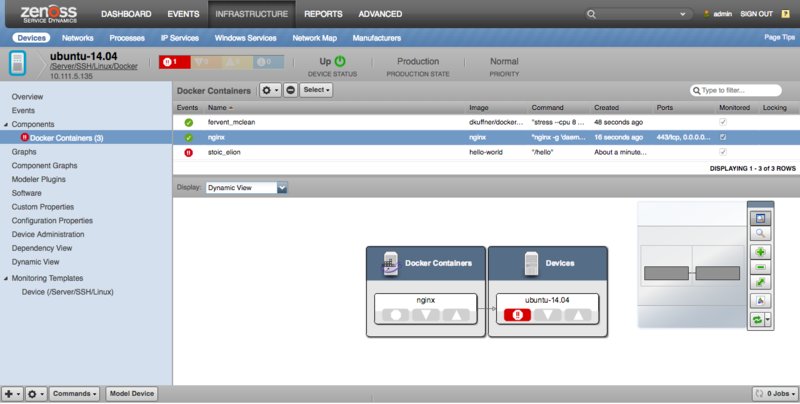
Task: Open Device (/Server/SSH/Linux) template
Action: [67, 292]
